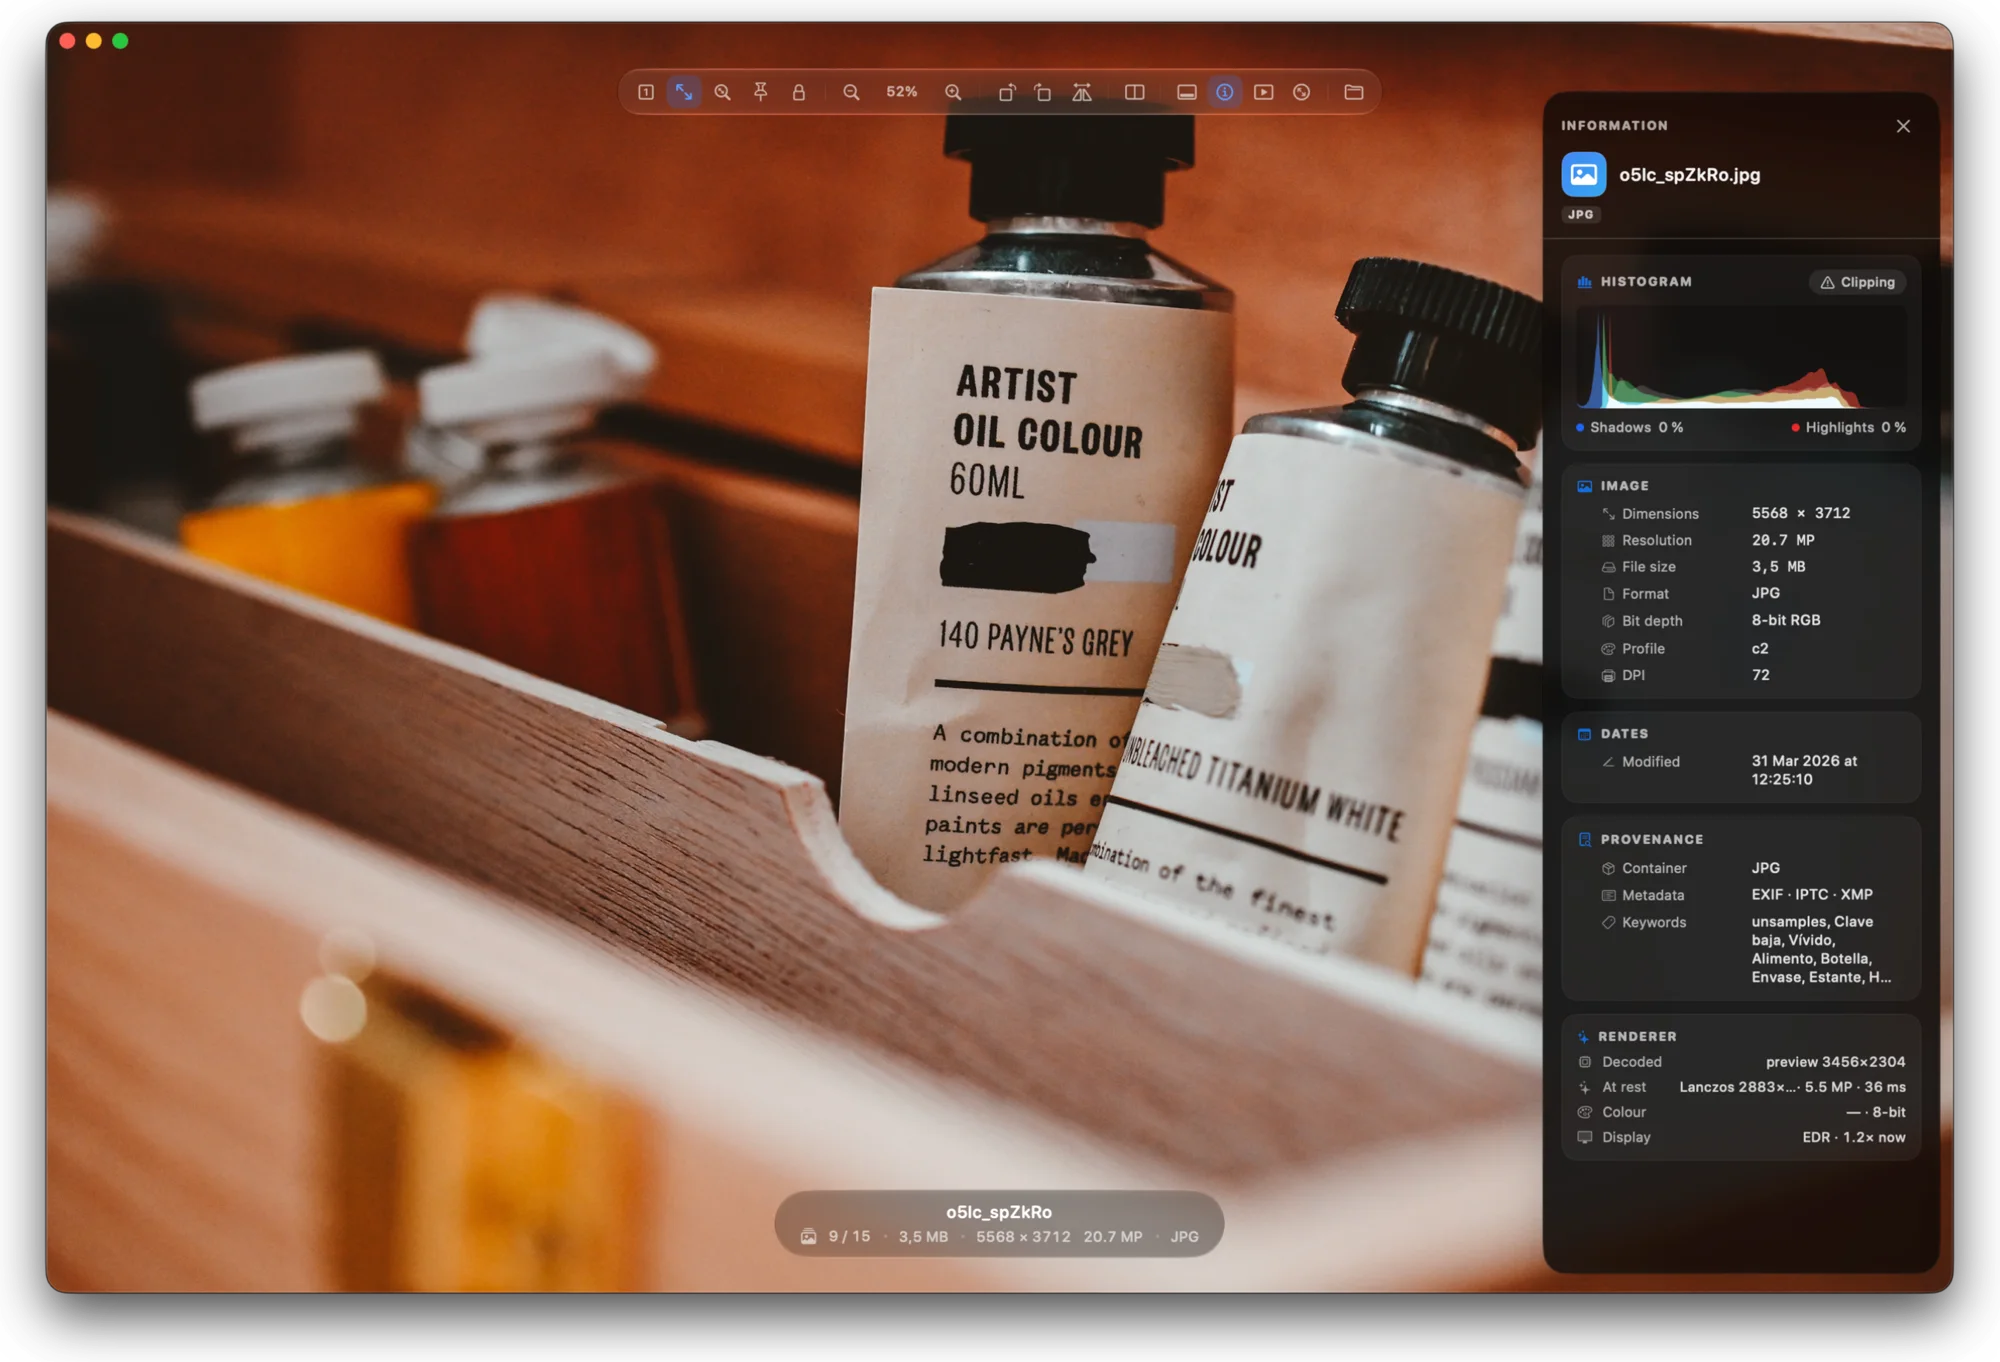The image size is (2000, 1362).
Task: Pin the window with the pushpin icon
Action: [x=760, y=92]
